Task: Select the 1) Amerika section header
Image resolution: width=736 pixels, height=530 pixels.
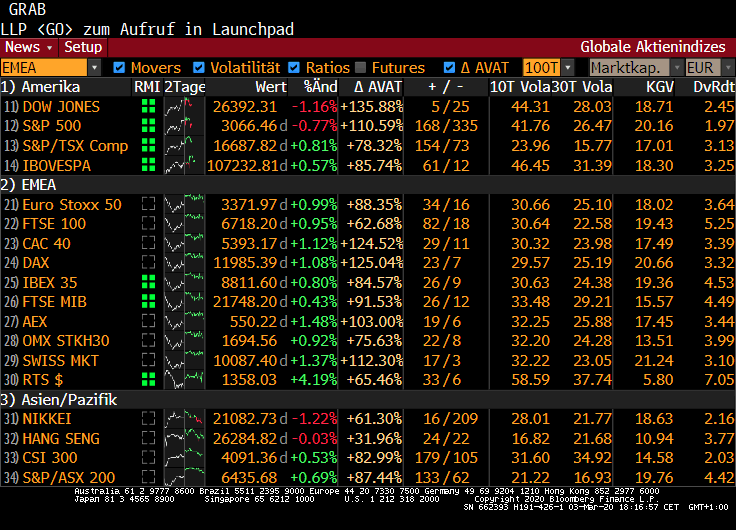Action: tap(40, 87)
